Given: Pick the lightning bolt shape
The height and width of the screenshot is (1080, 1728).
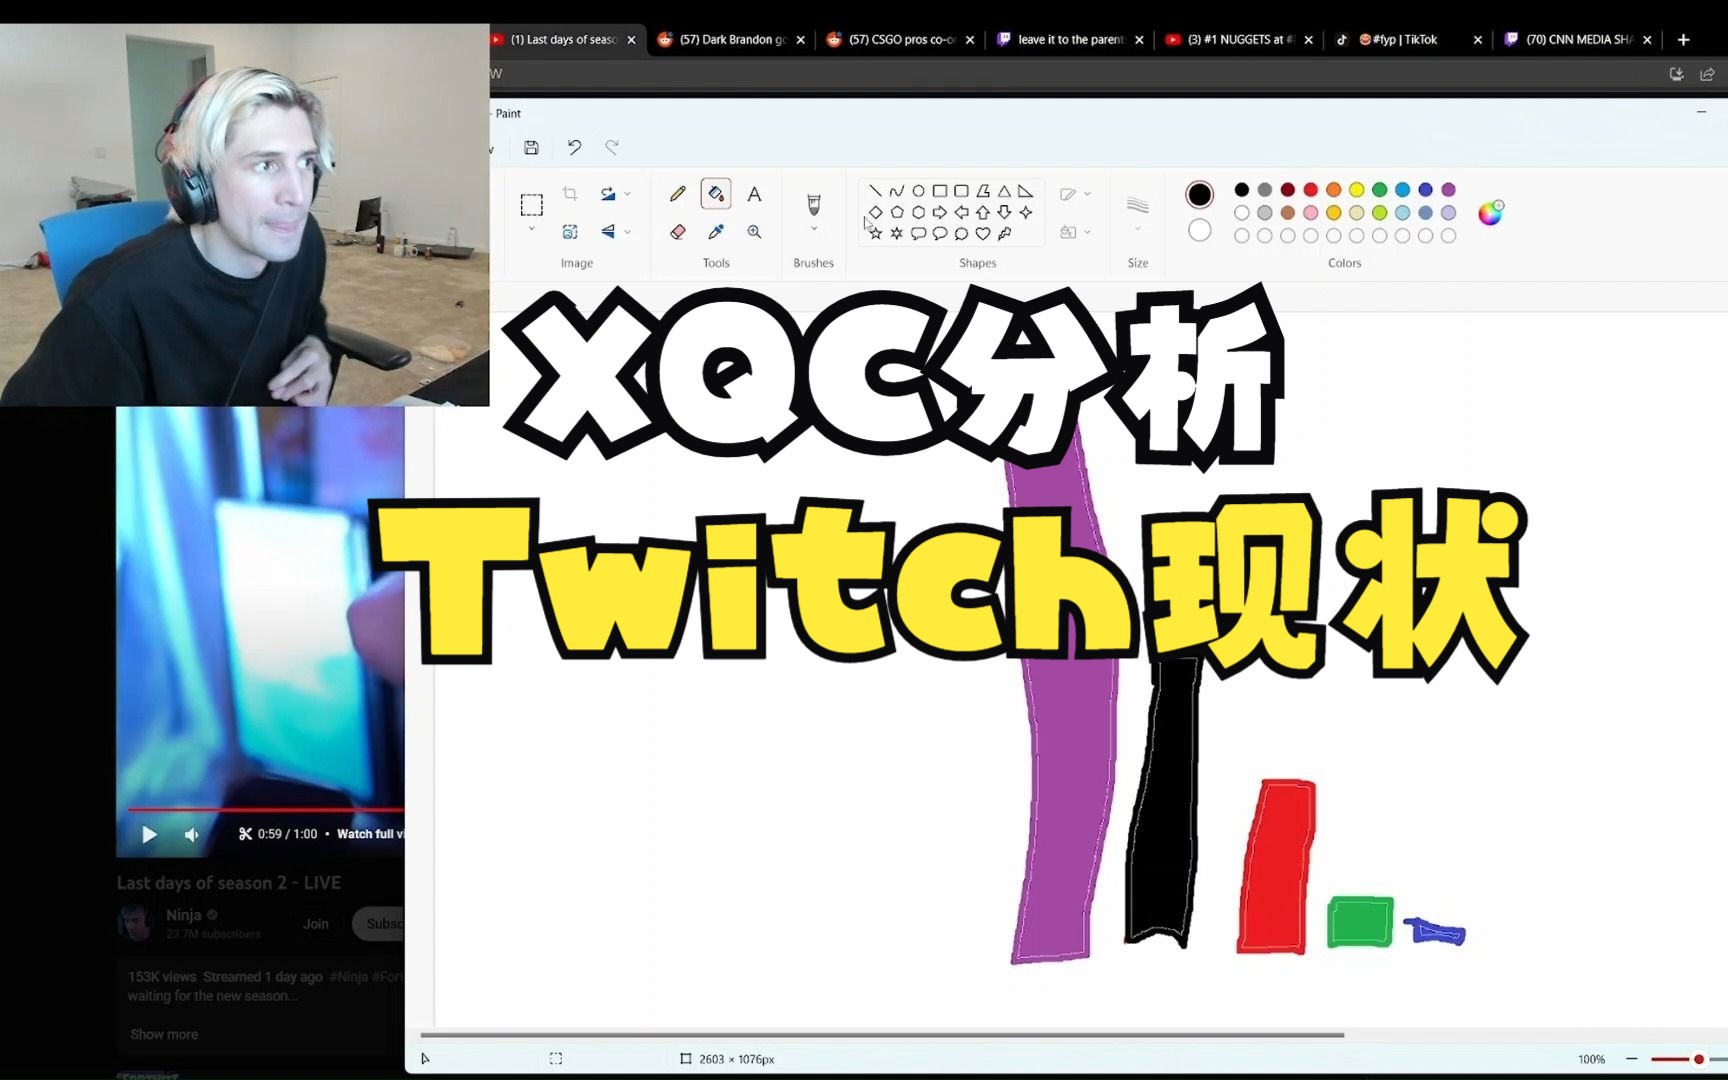Looking at the screenshot, I should coord(1005,233).
